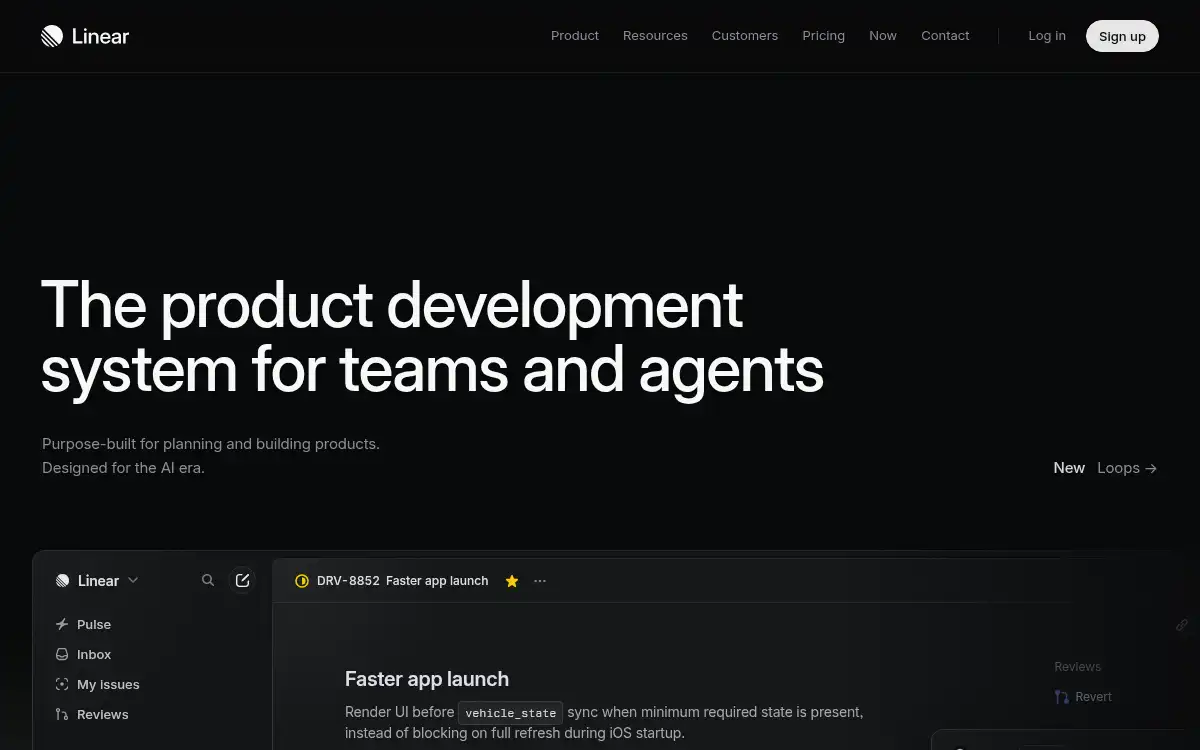Click the Revert item under Reviews
Viewport: 1200px width, 750px height.
(x=1083, y=697)
